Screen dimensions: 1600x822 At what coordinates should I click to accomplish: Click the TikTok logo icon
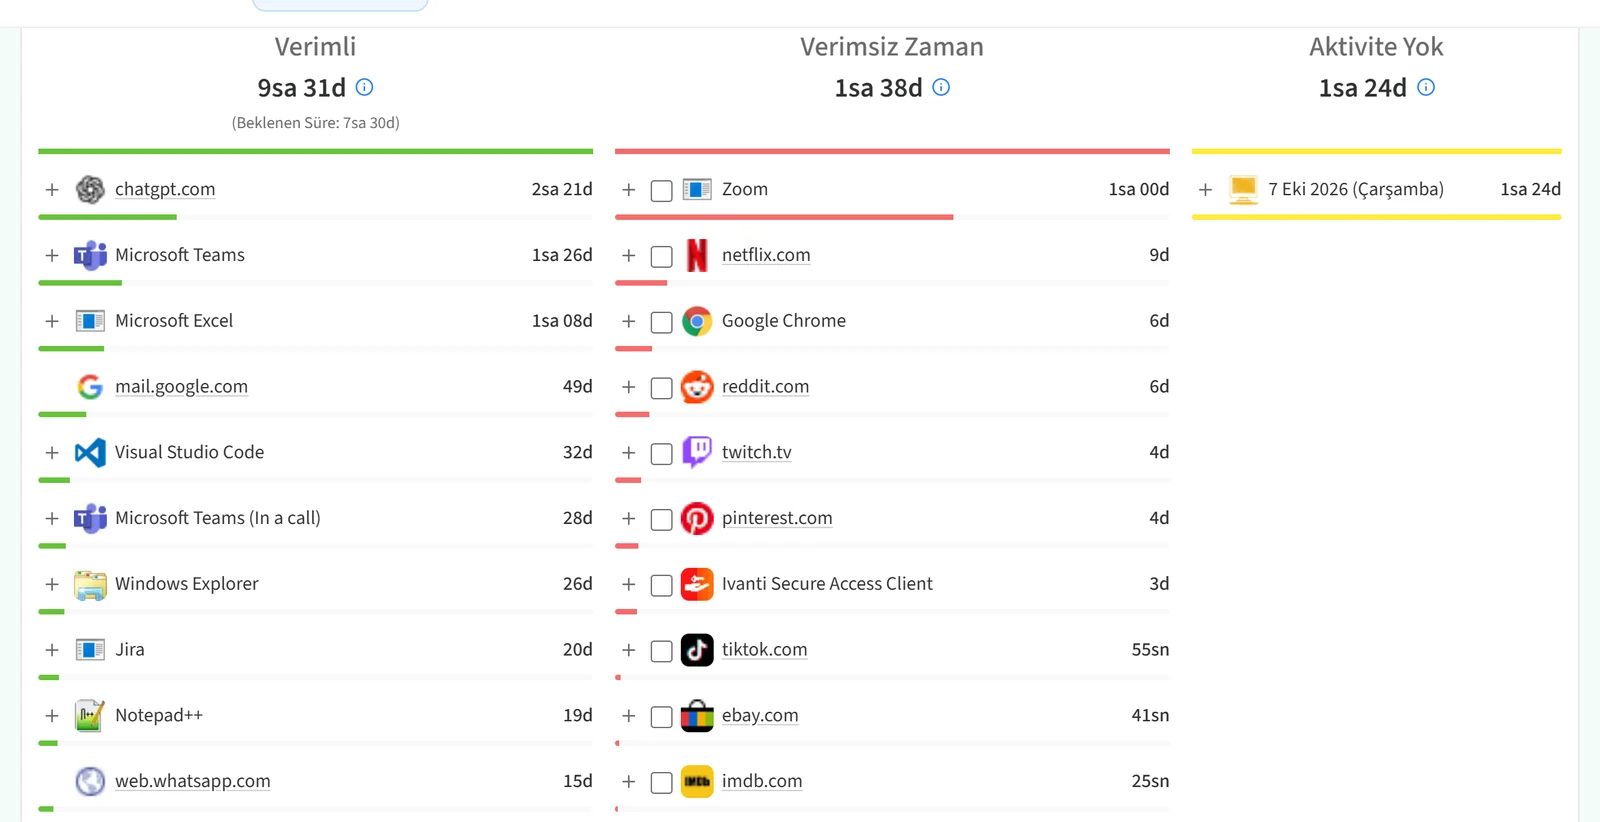tap(697, 650)
